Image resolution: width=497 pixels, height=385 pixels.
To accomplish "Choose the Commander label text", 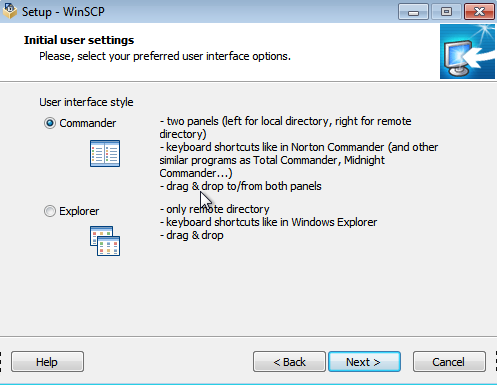I will tap(88, 123).
